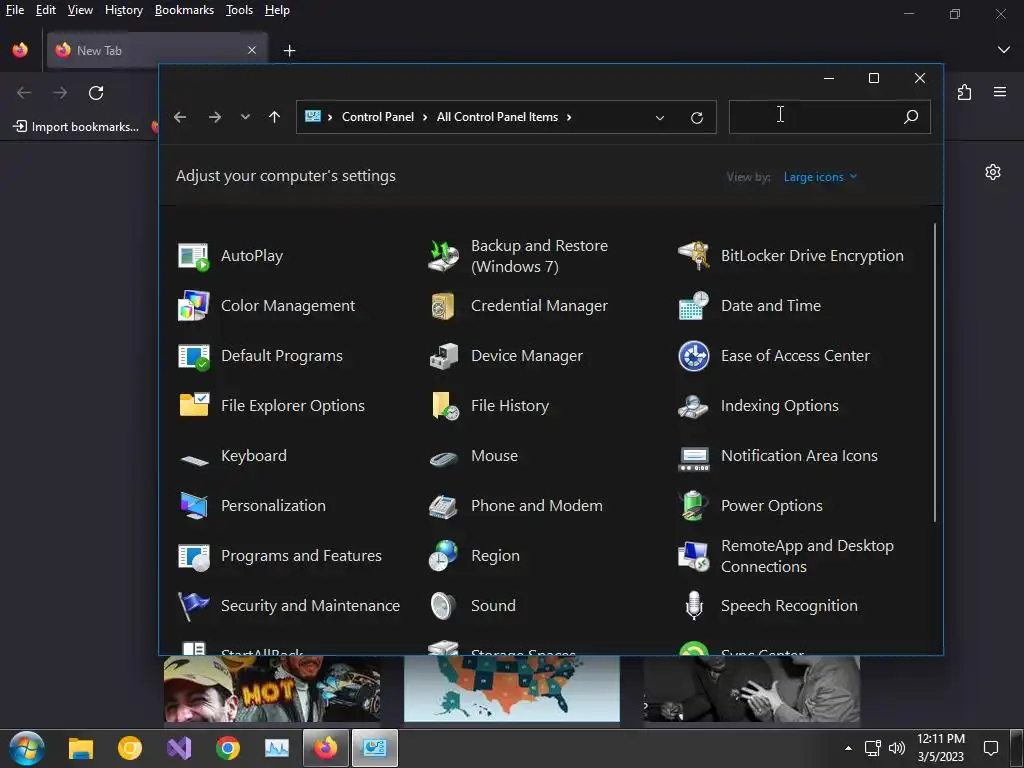Open Firefox new tab settings gear

993,172
